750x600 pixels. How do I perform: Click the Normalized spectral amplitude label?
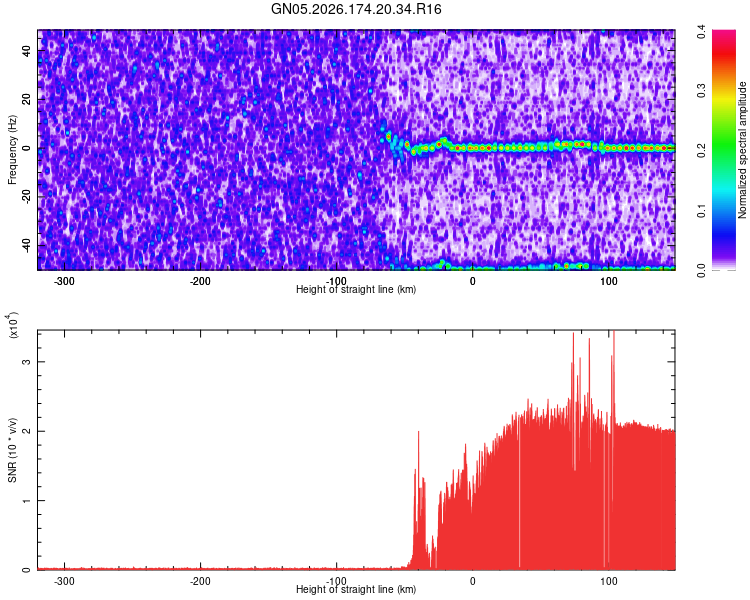point(742,150)
